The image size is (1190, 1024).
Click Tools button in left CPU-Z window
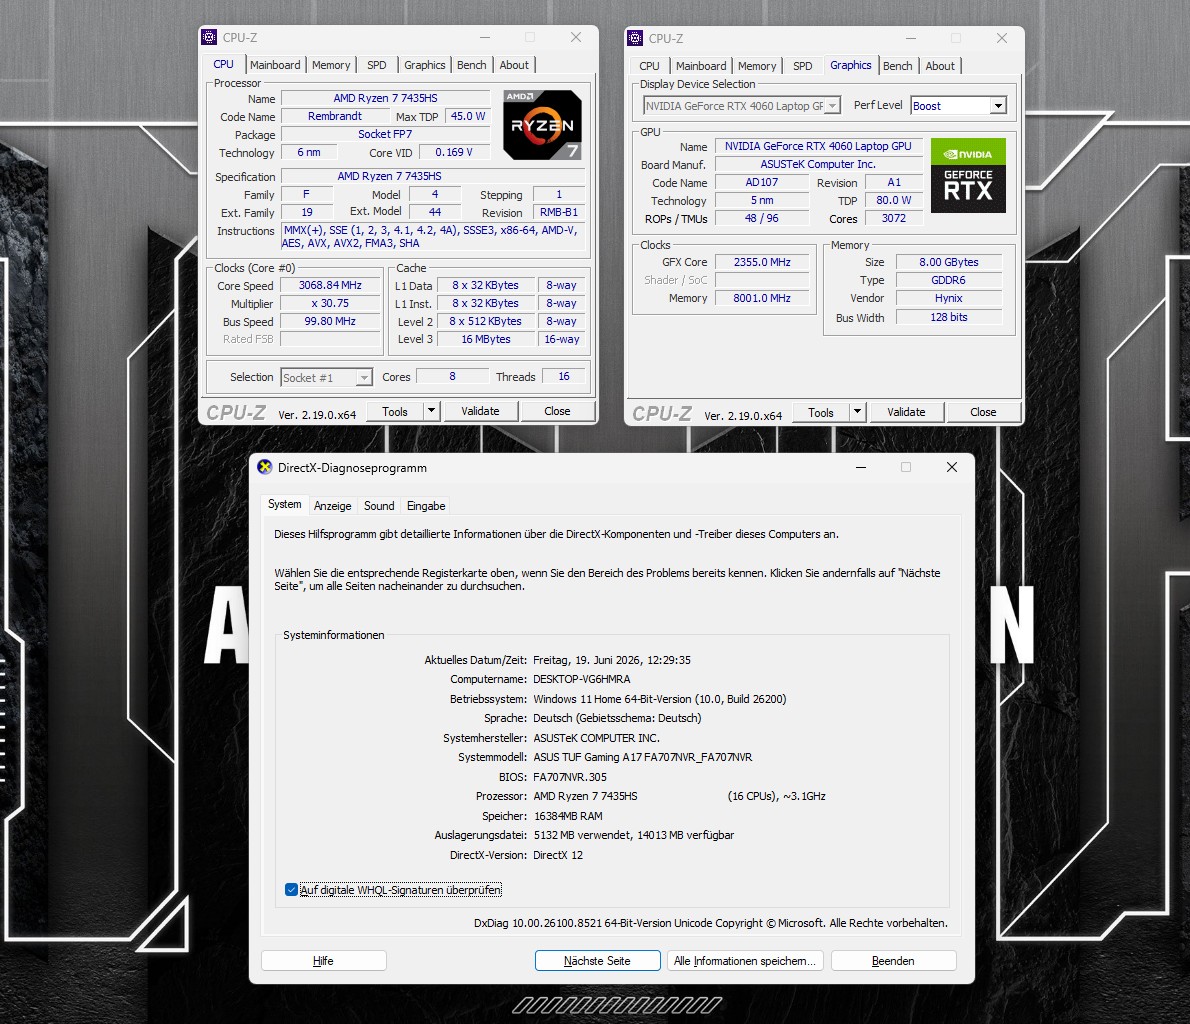[x=395, y=411]
